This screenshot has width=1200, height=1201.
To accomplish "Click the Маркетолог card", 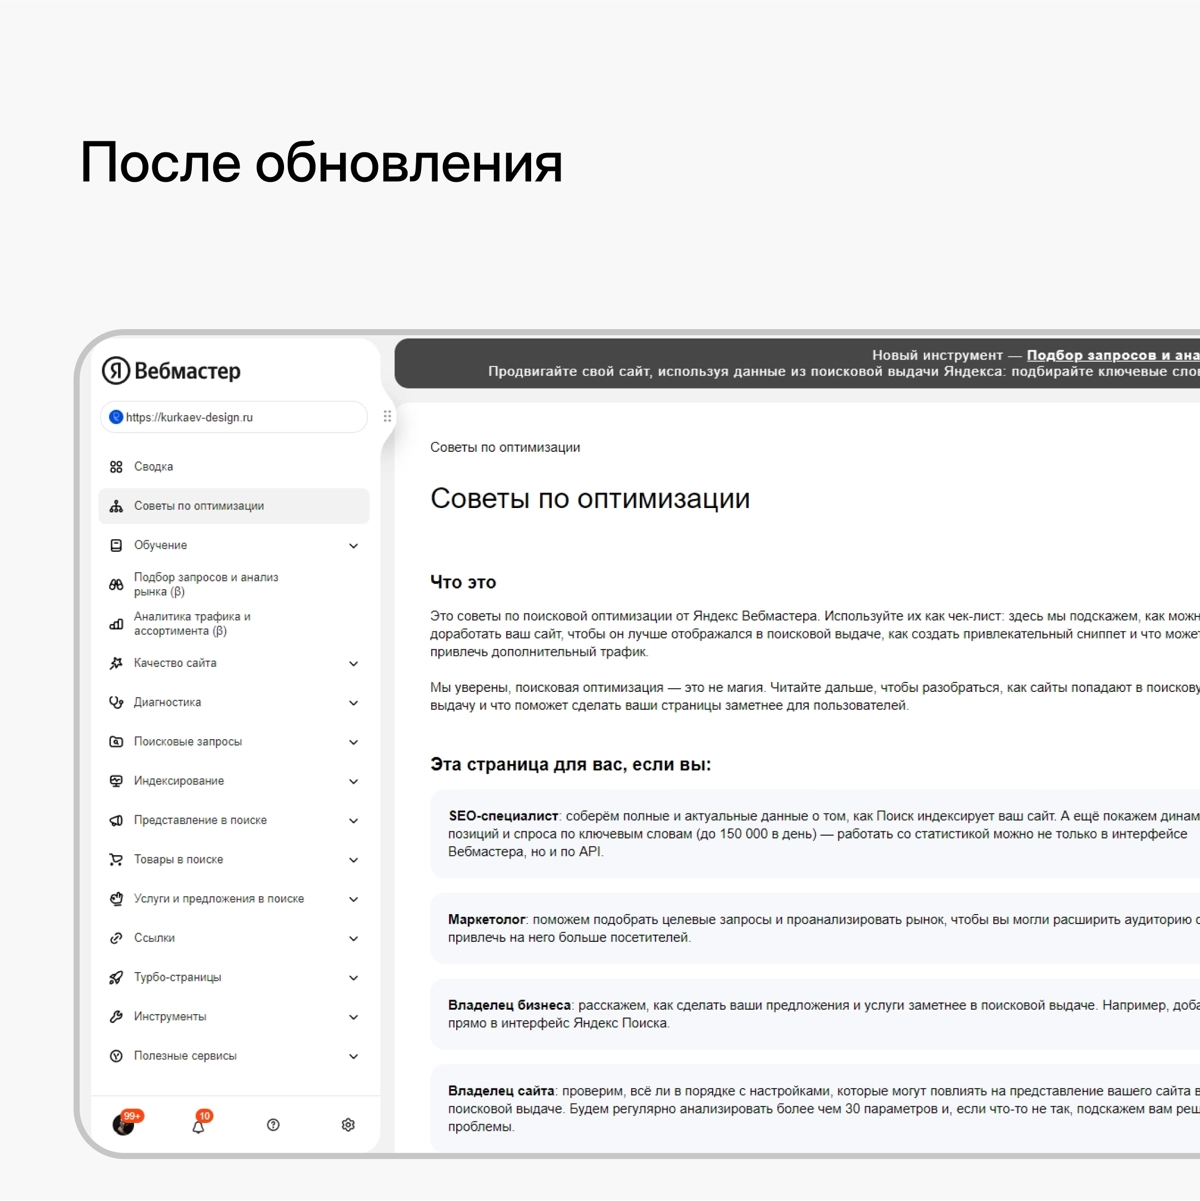I will (815, 929).
